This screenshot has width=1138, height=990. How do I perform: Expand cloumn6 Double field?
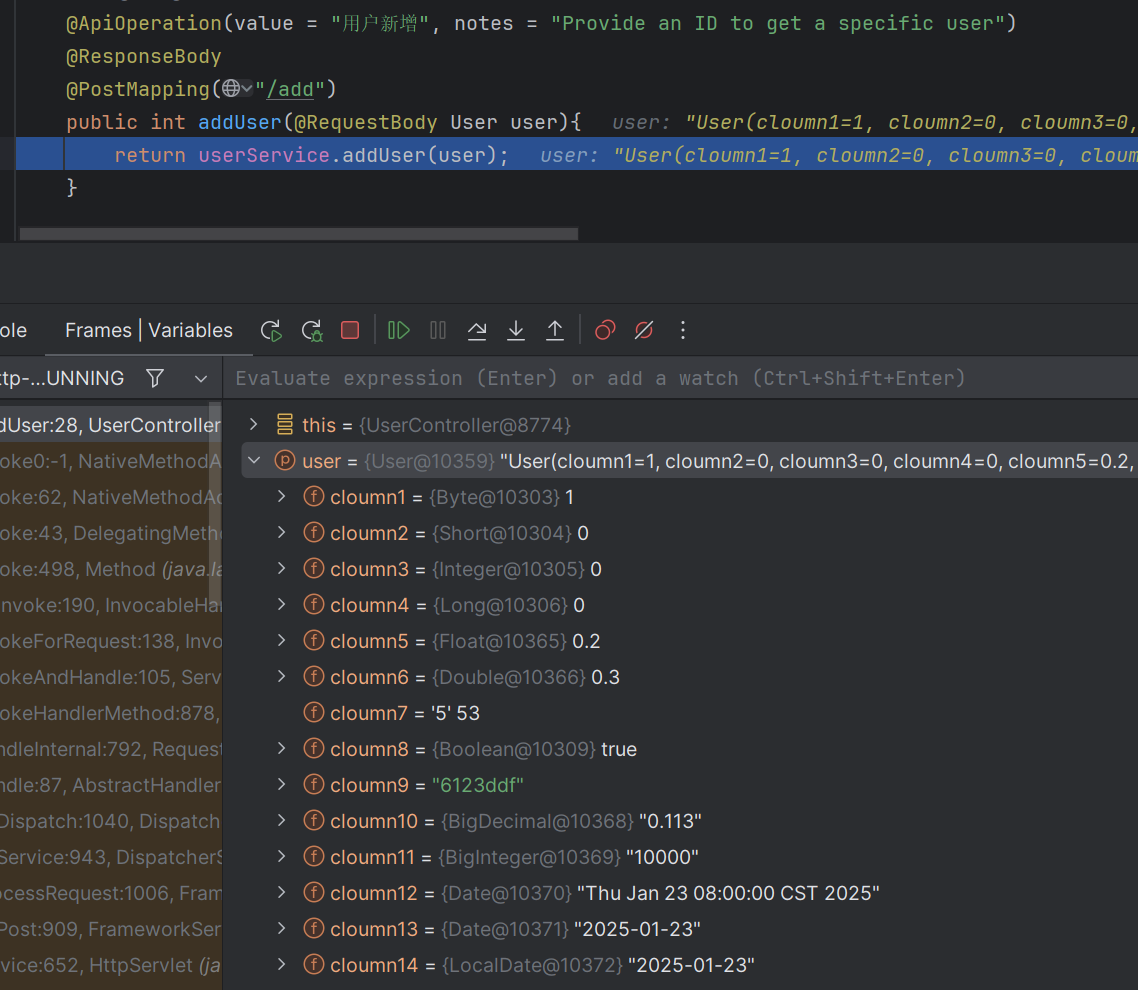[x=282, y=676]
